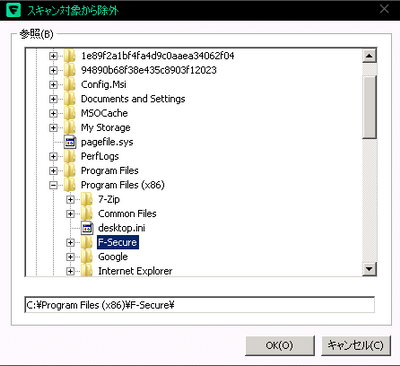Viewport: 400px width, 366px height.
Task: Click the folder path input field
Action: (x=199, y=305)
